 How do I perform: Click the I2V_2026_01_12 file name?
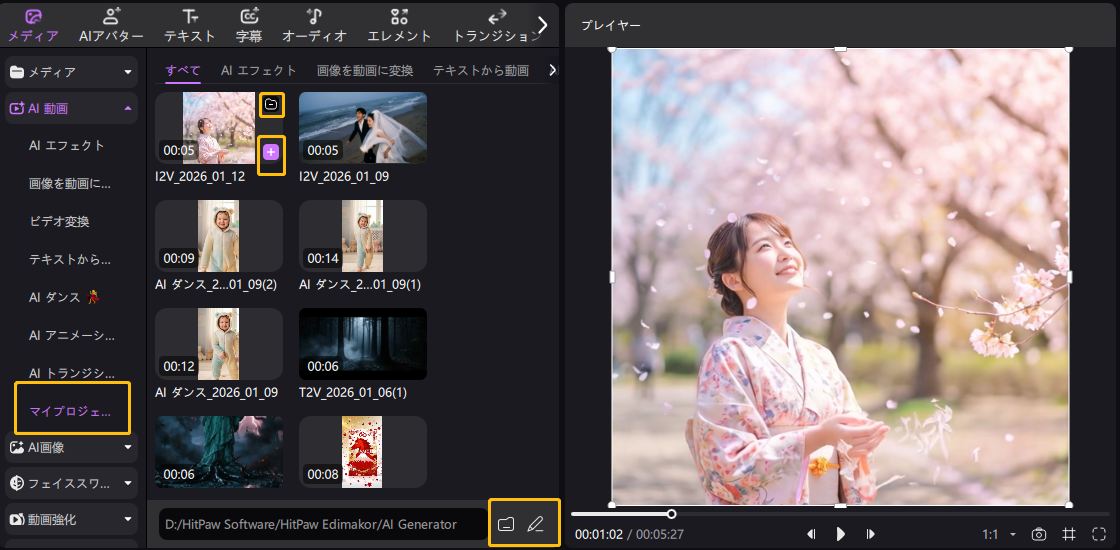point(200,176)
